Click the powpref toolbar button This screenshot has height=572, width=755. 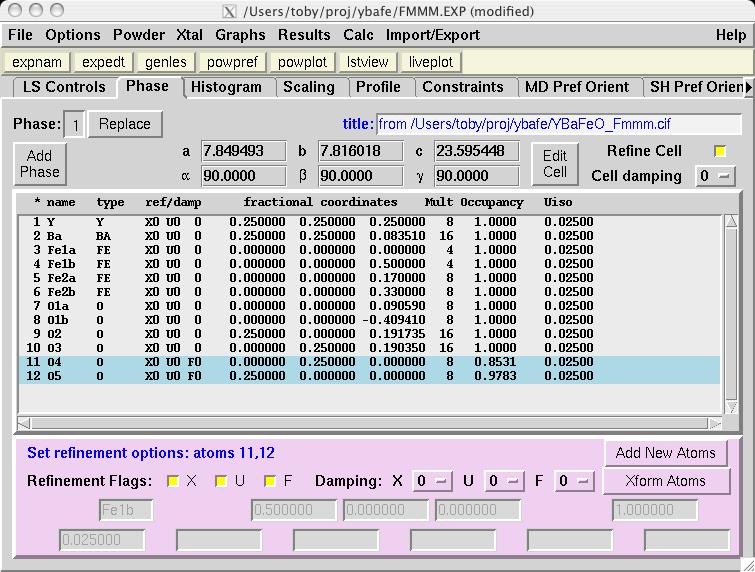pos(232,62)
